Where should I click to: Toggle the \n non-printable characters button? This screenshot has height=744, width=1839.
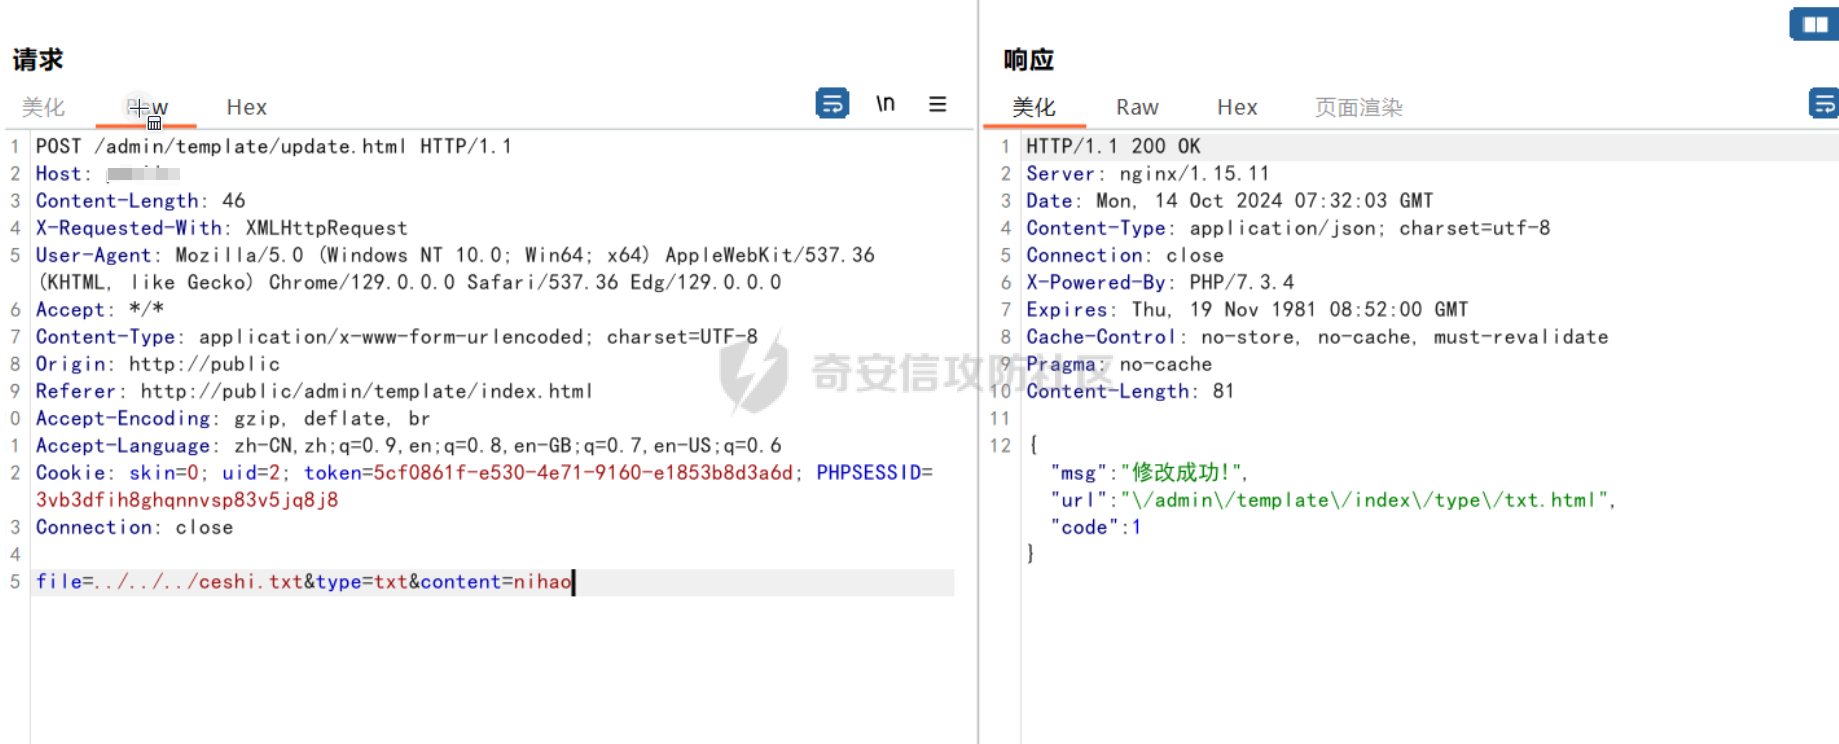coord(886,104)
